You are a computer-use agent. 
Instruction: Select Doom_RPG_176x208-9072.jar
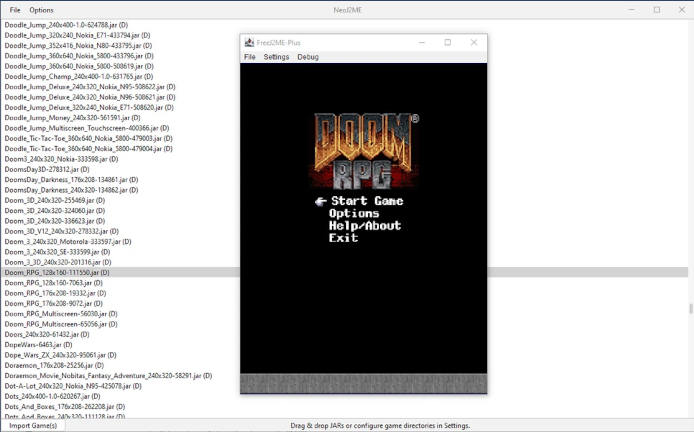point(53,304)
